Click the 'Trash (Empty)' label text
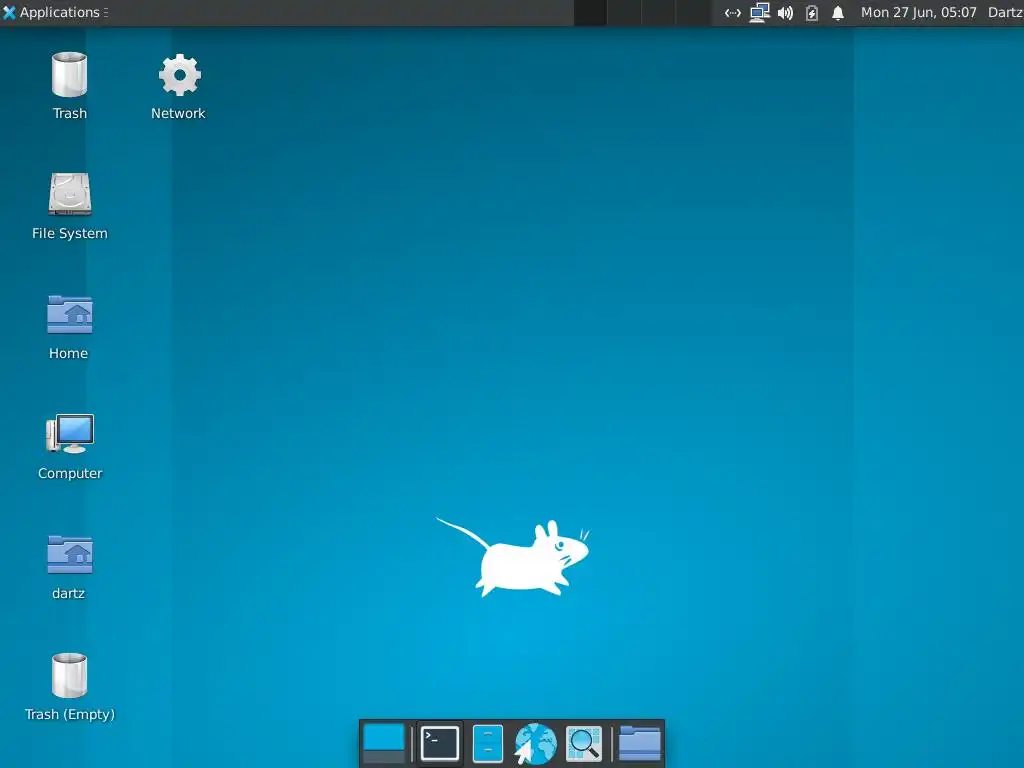The height and width of the screenshot is (768, 1024). pos(70,714)
